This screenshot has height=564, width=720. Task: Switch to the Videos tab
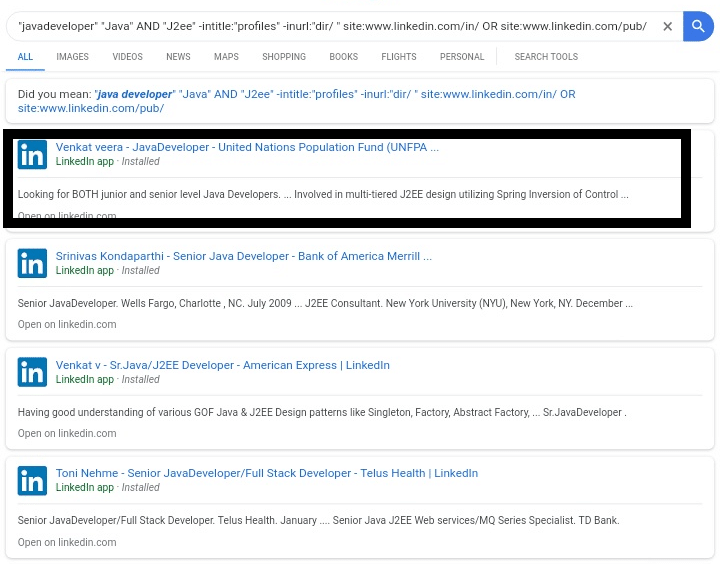[128, 56]
